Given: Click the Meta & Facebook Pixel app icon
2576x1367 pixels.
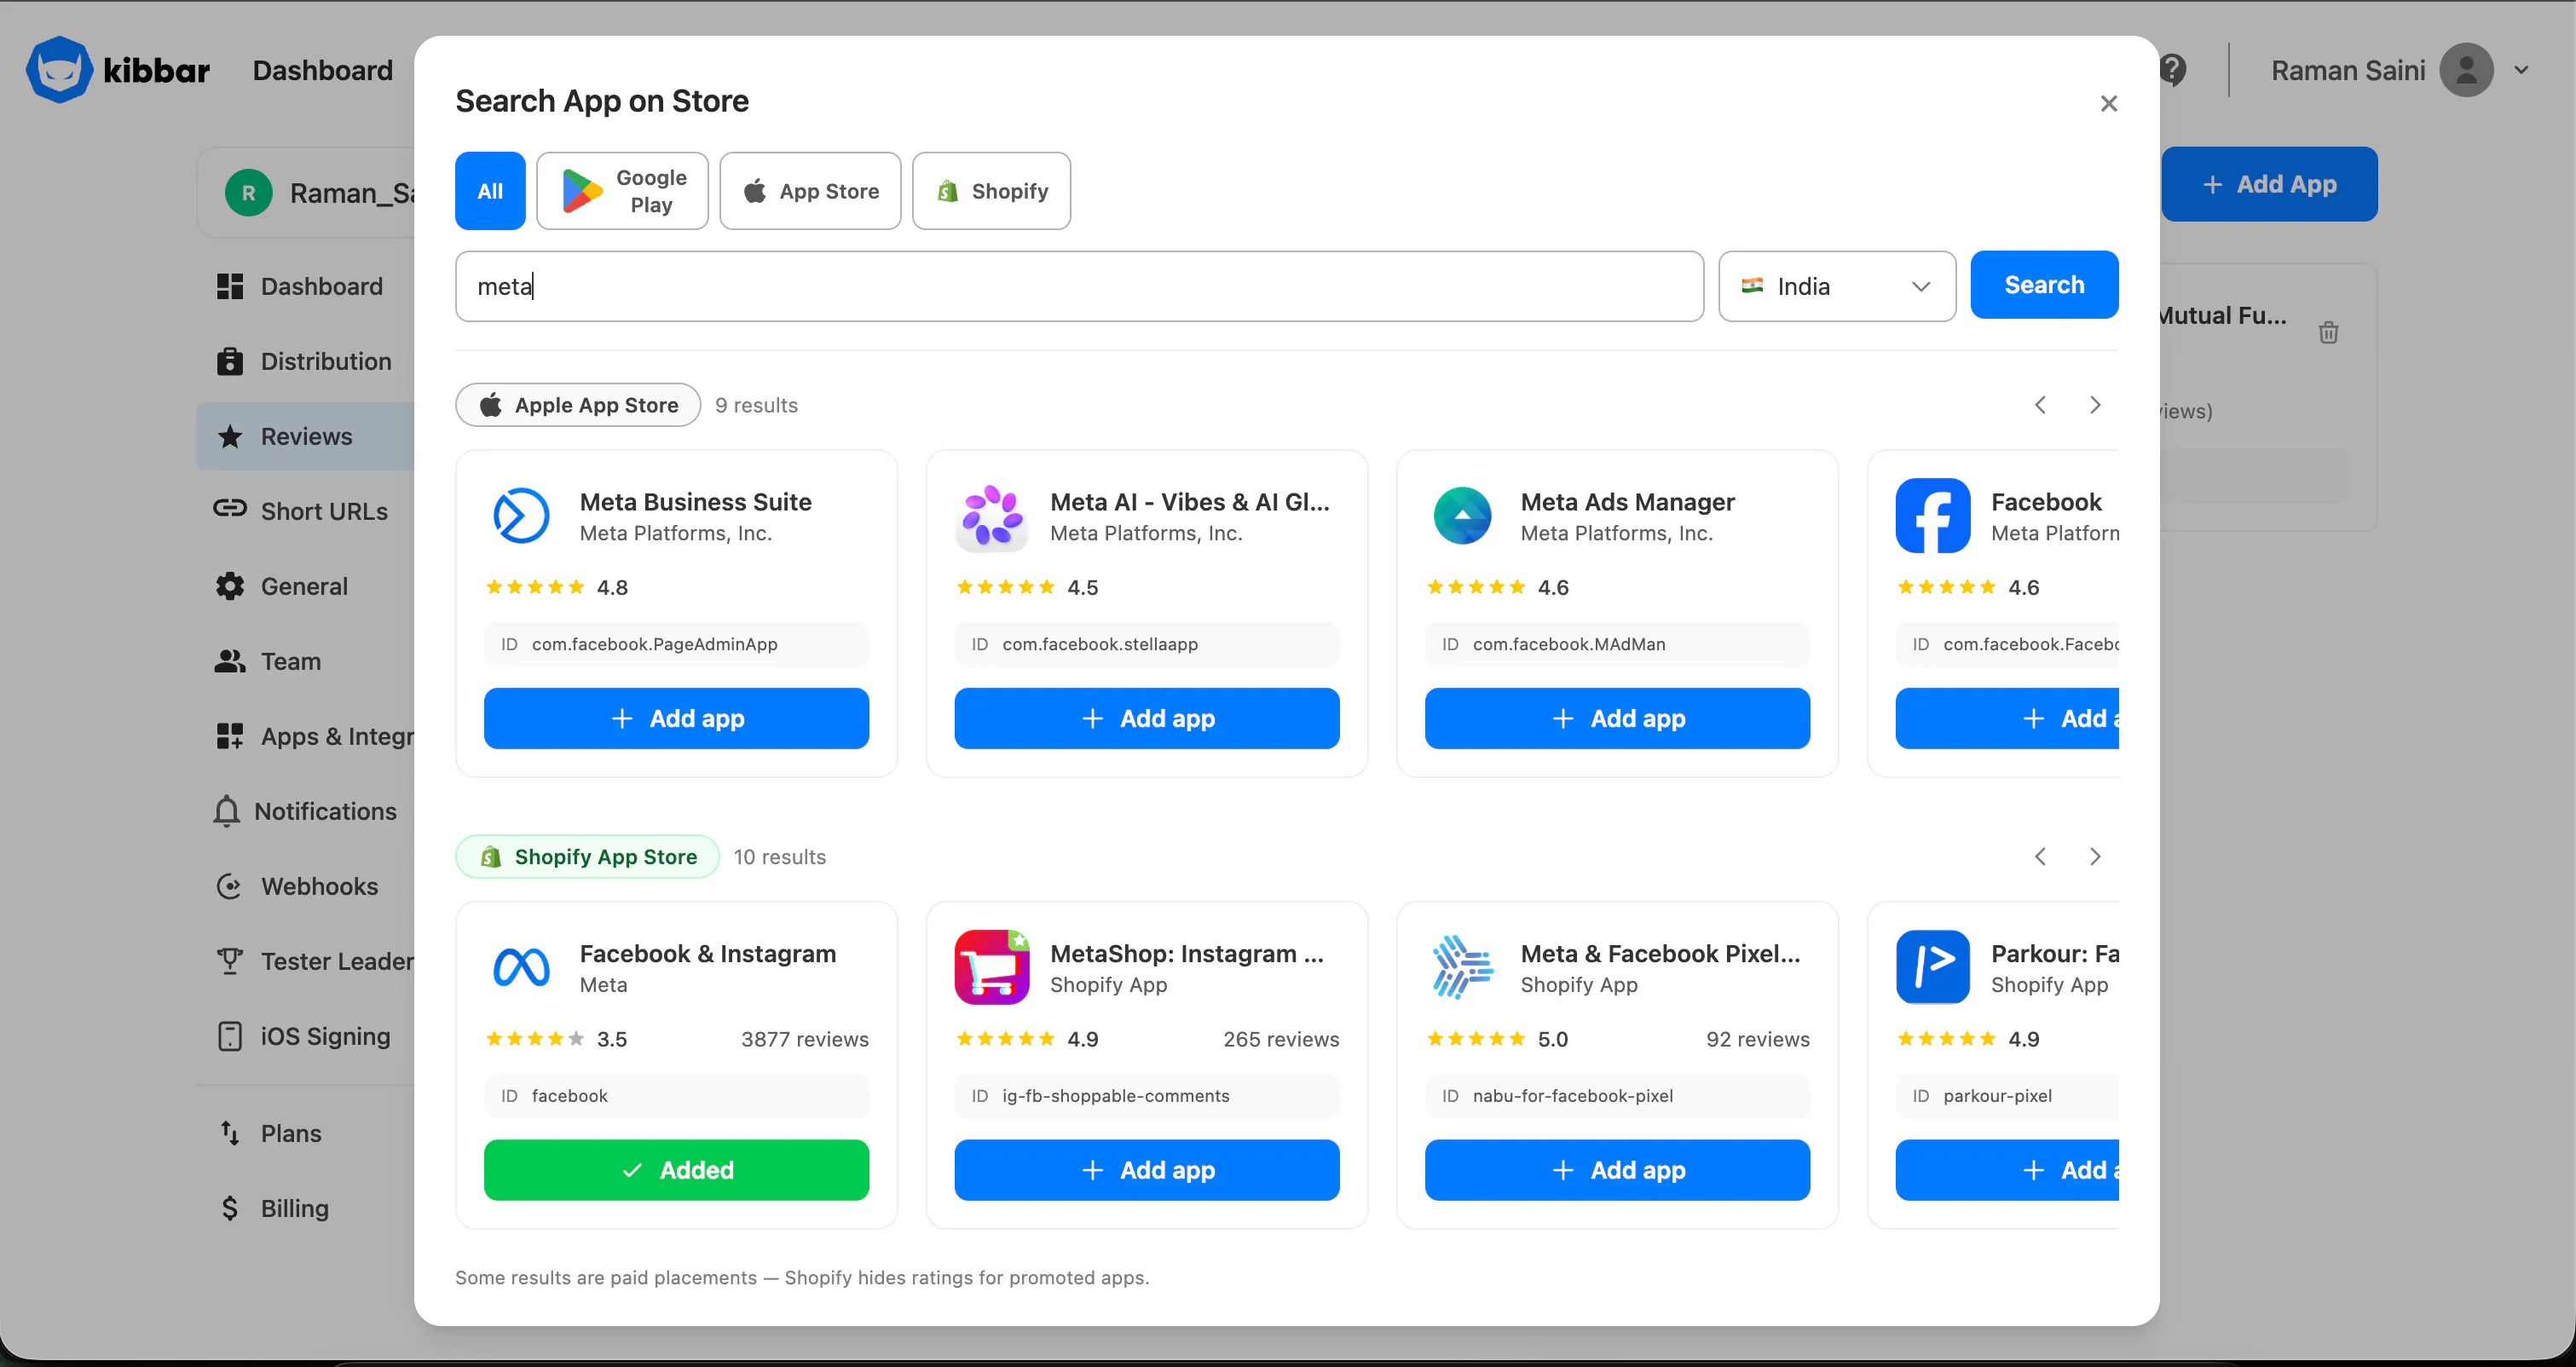Looking at the screenshot, I should point(1462,967).
